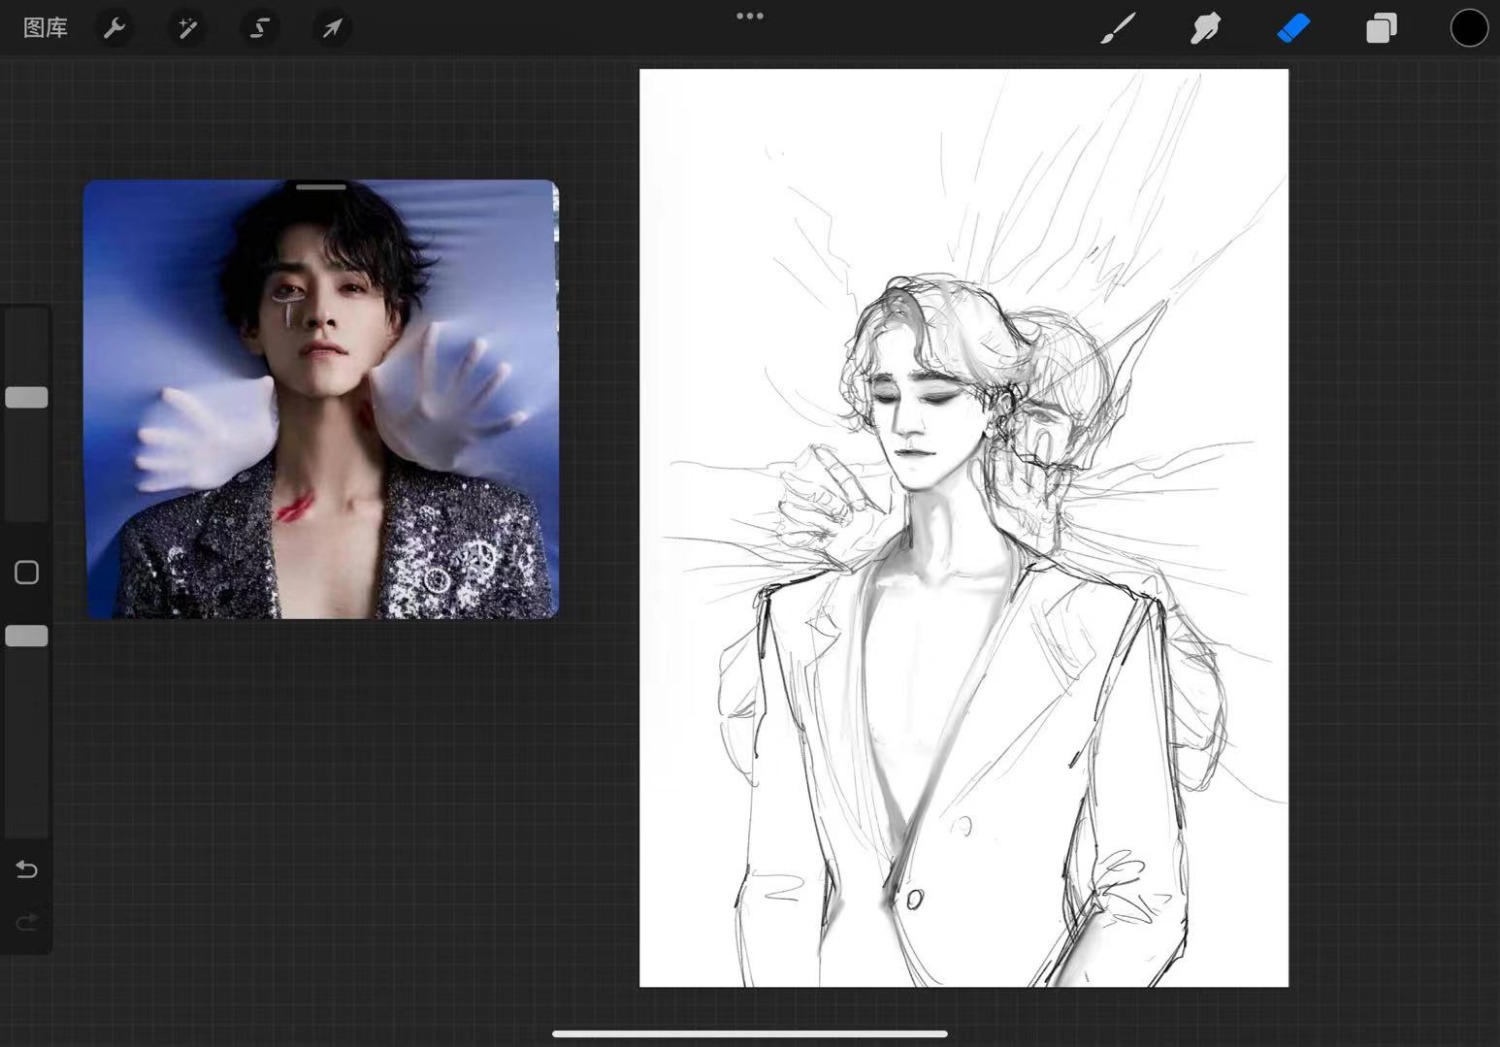Viewport: 1500px width, 1047px height.
Task: Redo with the greyed forward arrow
Action: (27, 921)
